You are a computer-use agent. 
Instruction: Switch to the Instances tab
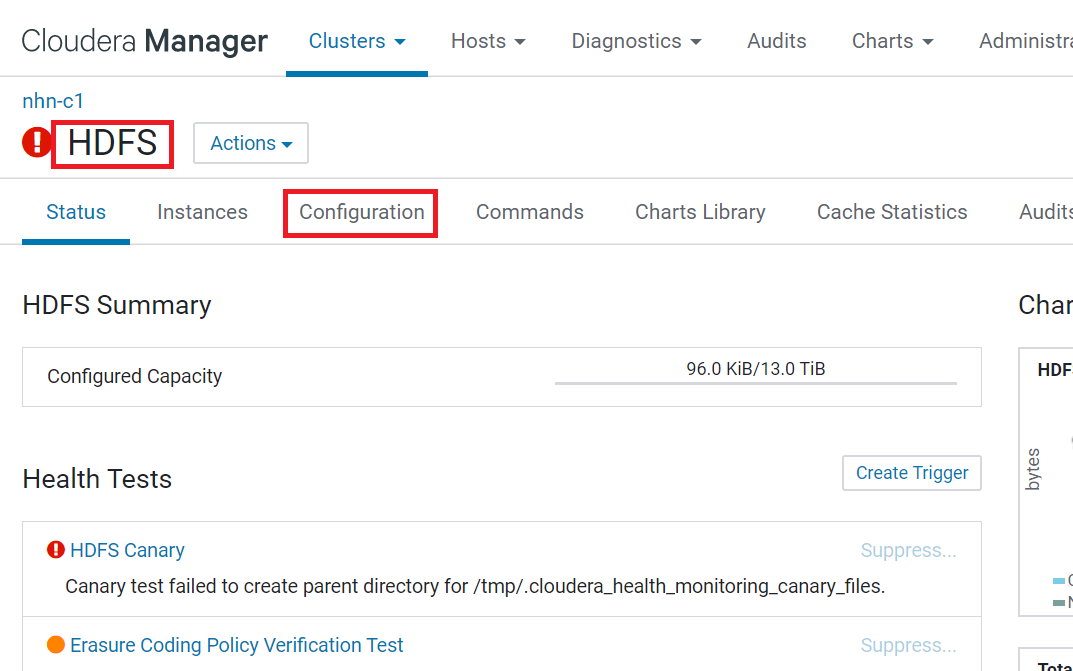(202, 212)
